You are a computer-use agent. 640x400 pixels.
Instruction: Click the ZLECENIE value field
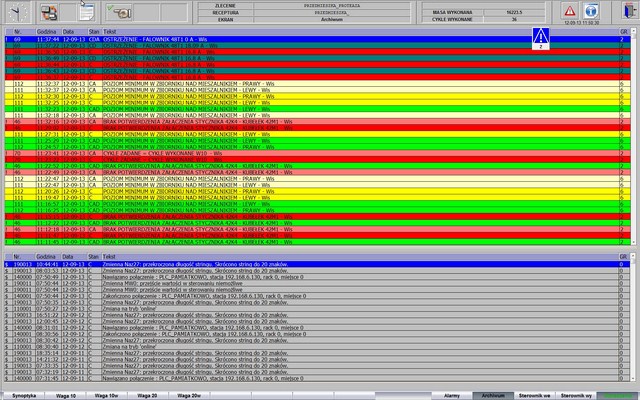(332, 6)
